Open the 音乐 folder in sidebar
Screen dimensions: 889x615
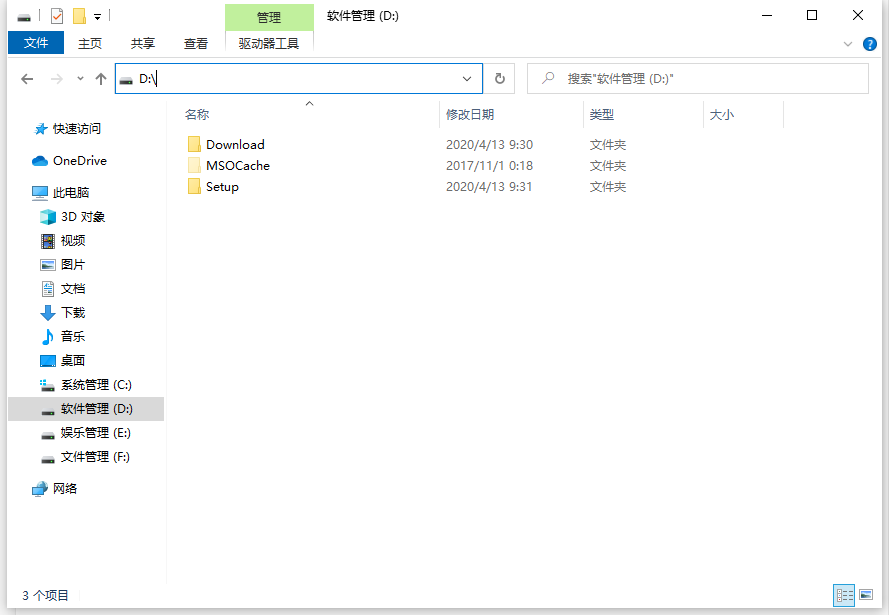(73, 336)
